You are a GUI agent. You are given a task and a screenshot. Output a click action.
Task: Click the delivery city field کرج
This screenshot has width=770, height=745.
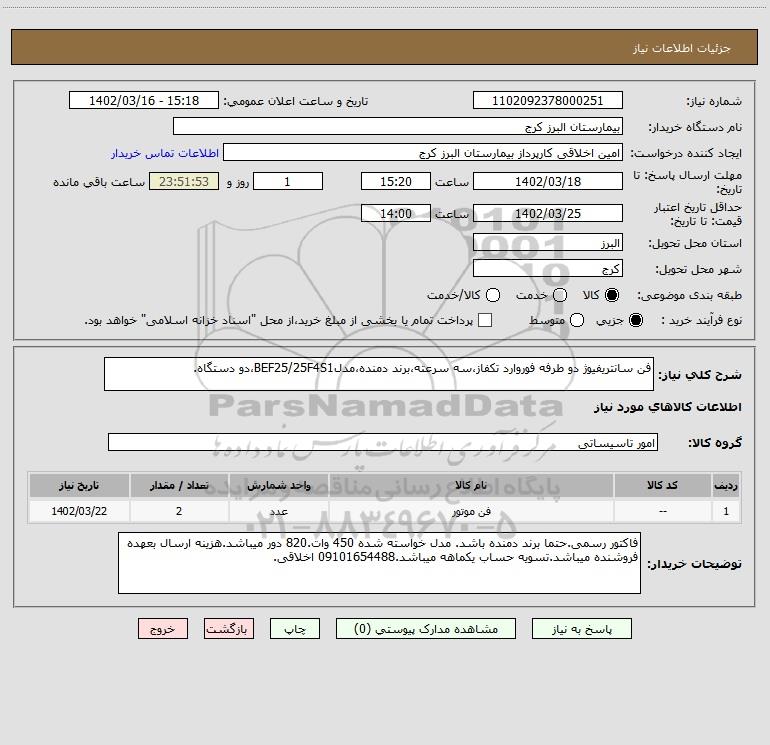click(x=548, y=269)
